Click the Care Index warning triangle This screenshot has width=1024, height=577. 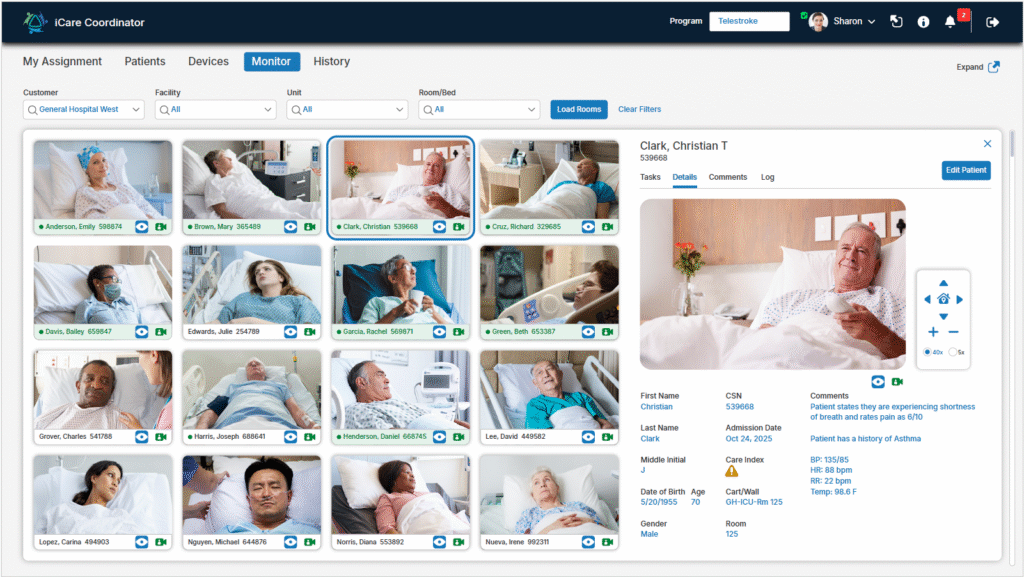click(732, 471)
